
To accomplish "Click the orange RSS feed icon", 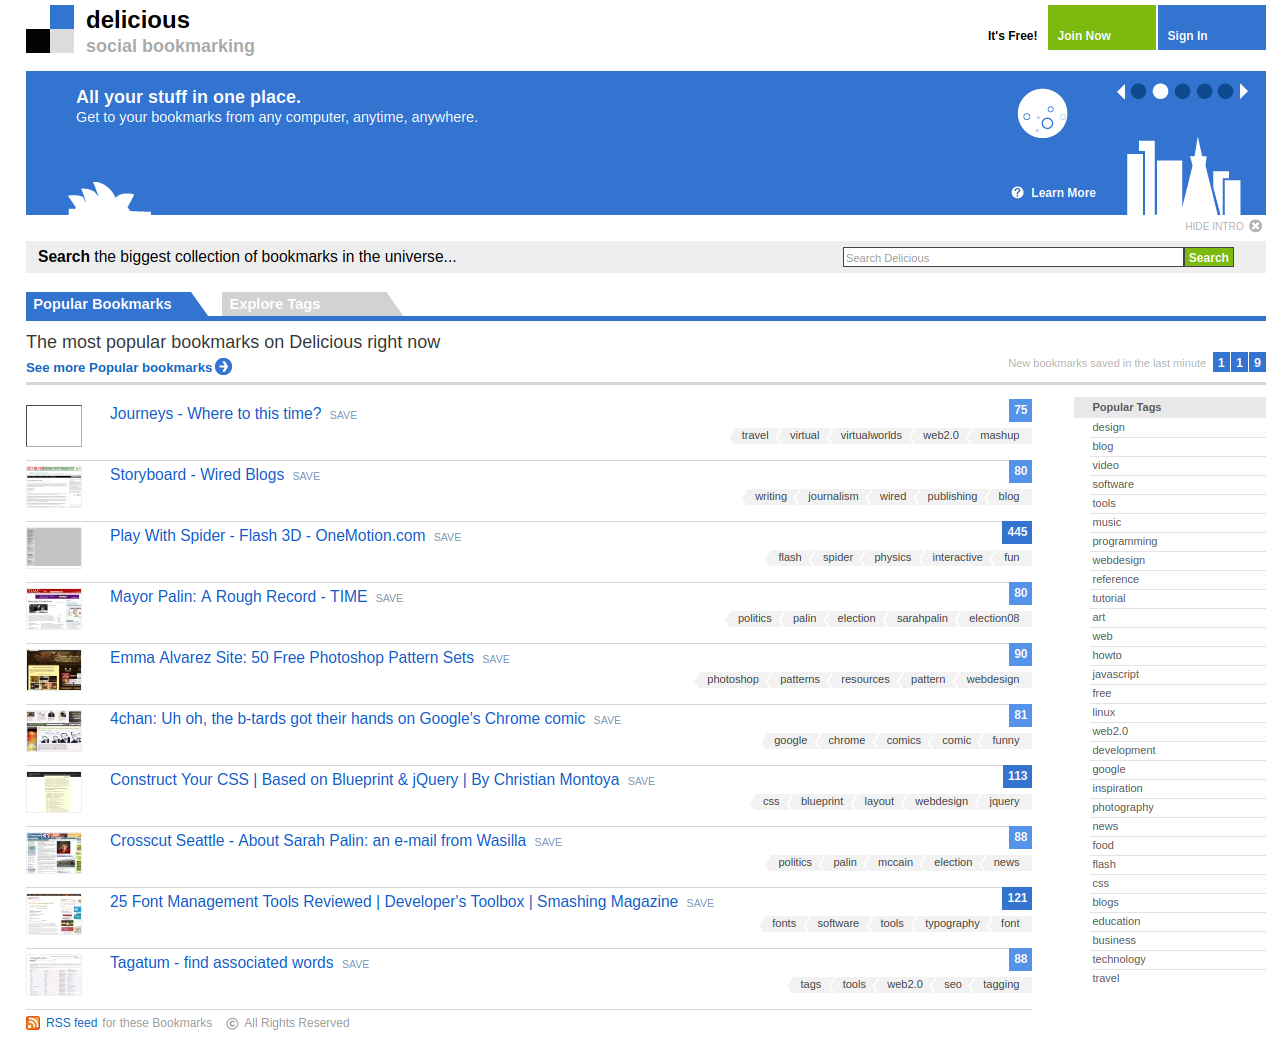I will [33, 1023].
